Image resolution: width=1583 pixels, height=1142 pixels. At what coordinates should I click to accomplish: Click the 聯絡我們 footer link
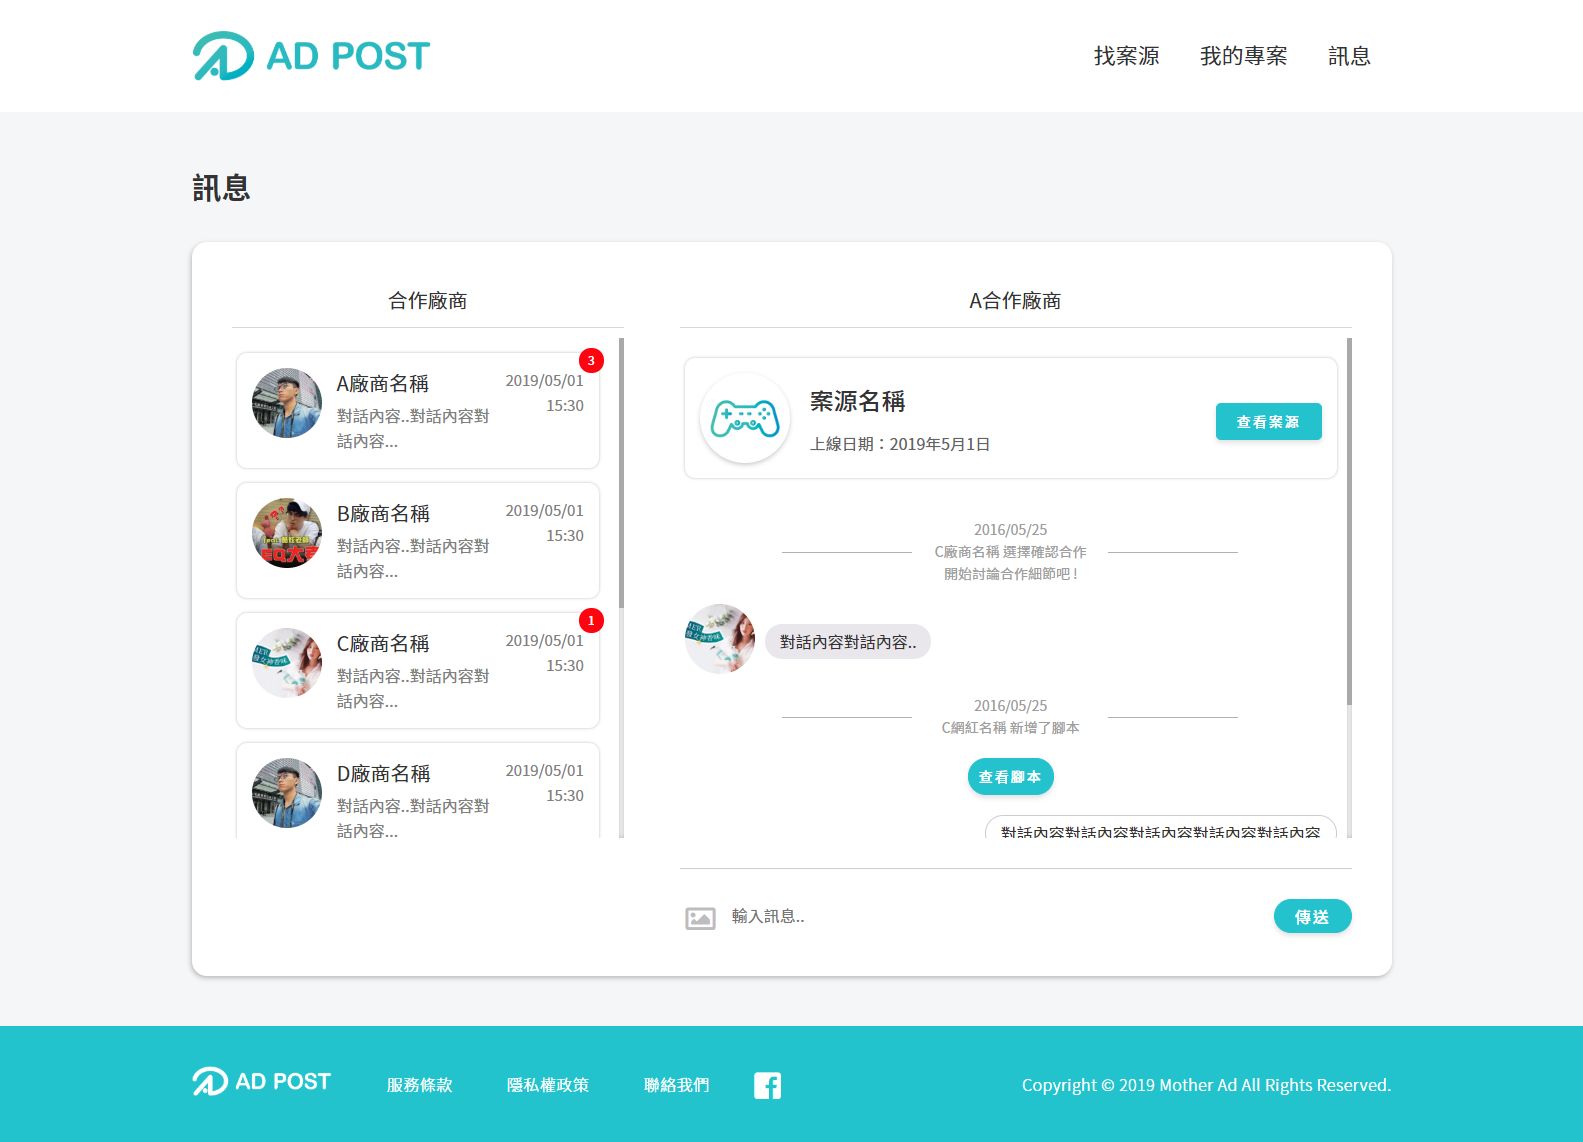pos(676,1085)
